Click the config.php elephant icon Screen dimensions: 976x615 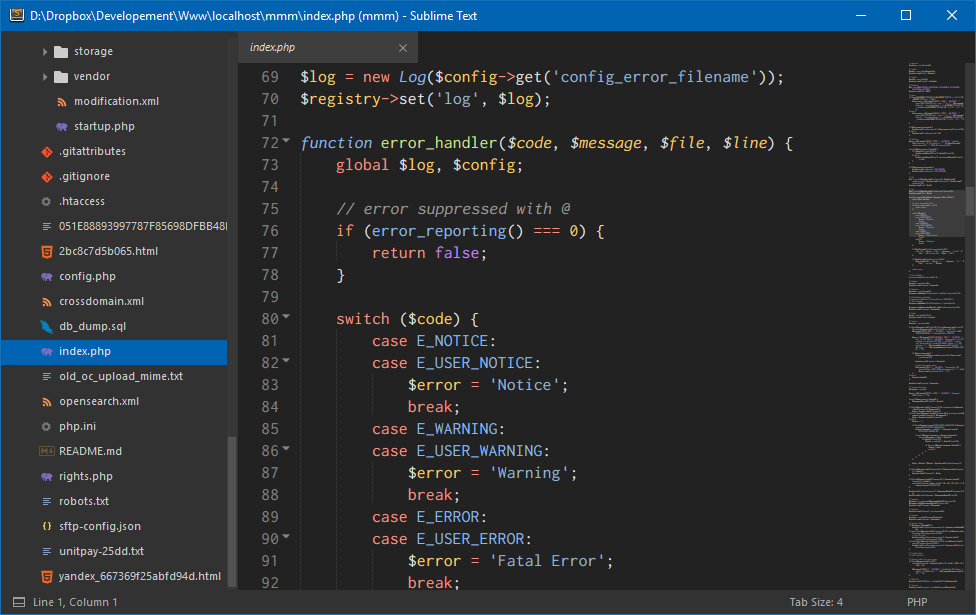[47, 276]
